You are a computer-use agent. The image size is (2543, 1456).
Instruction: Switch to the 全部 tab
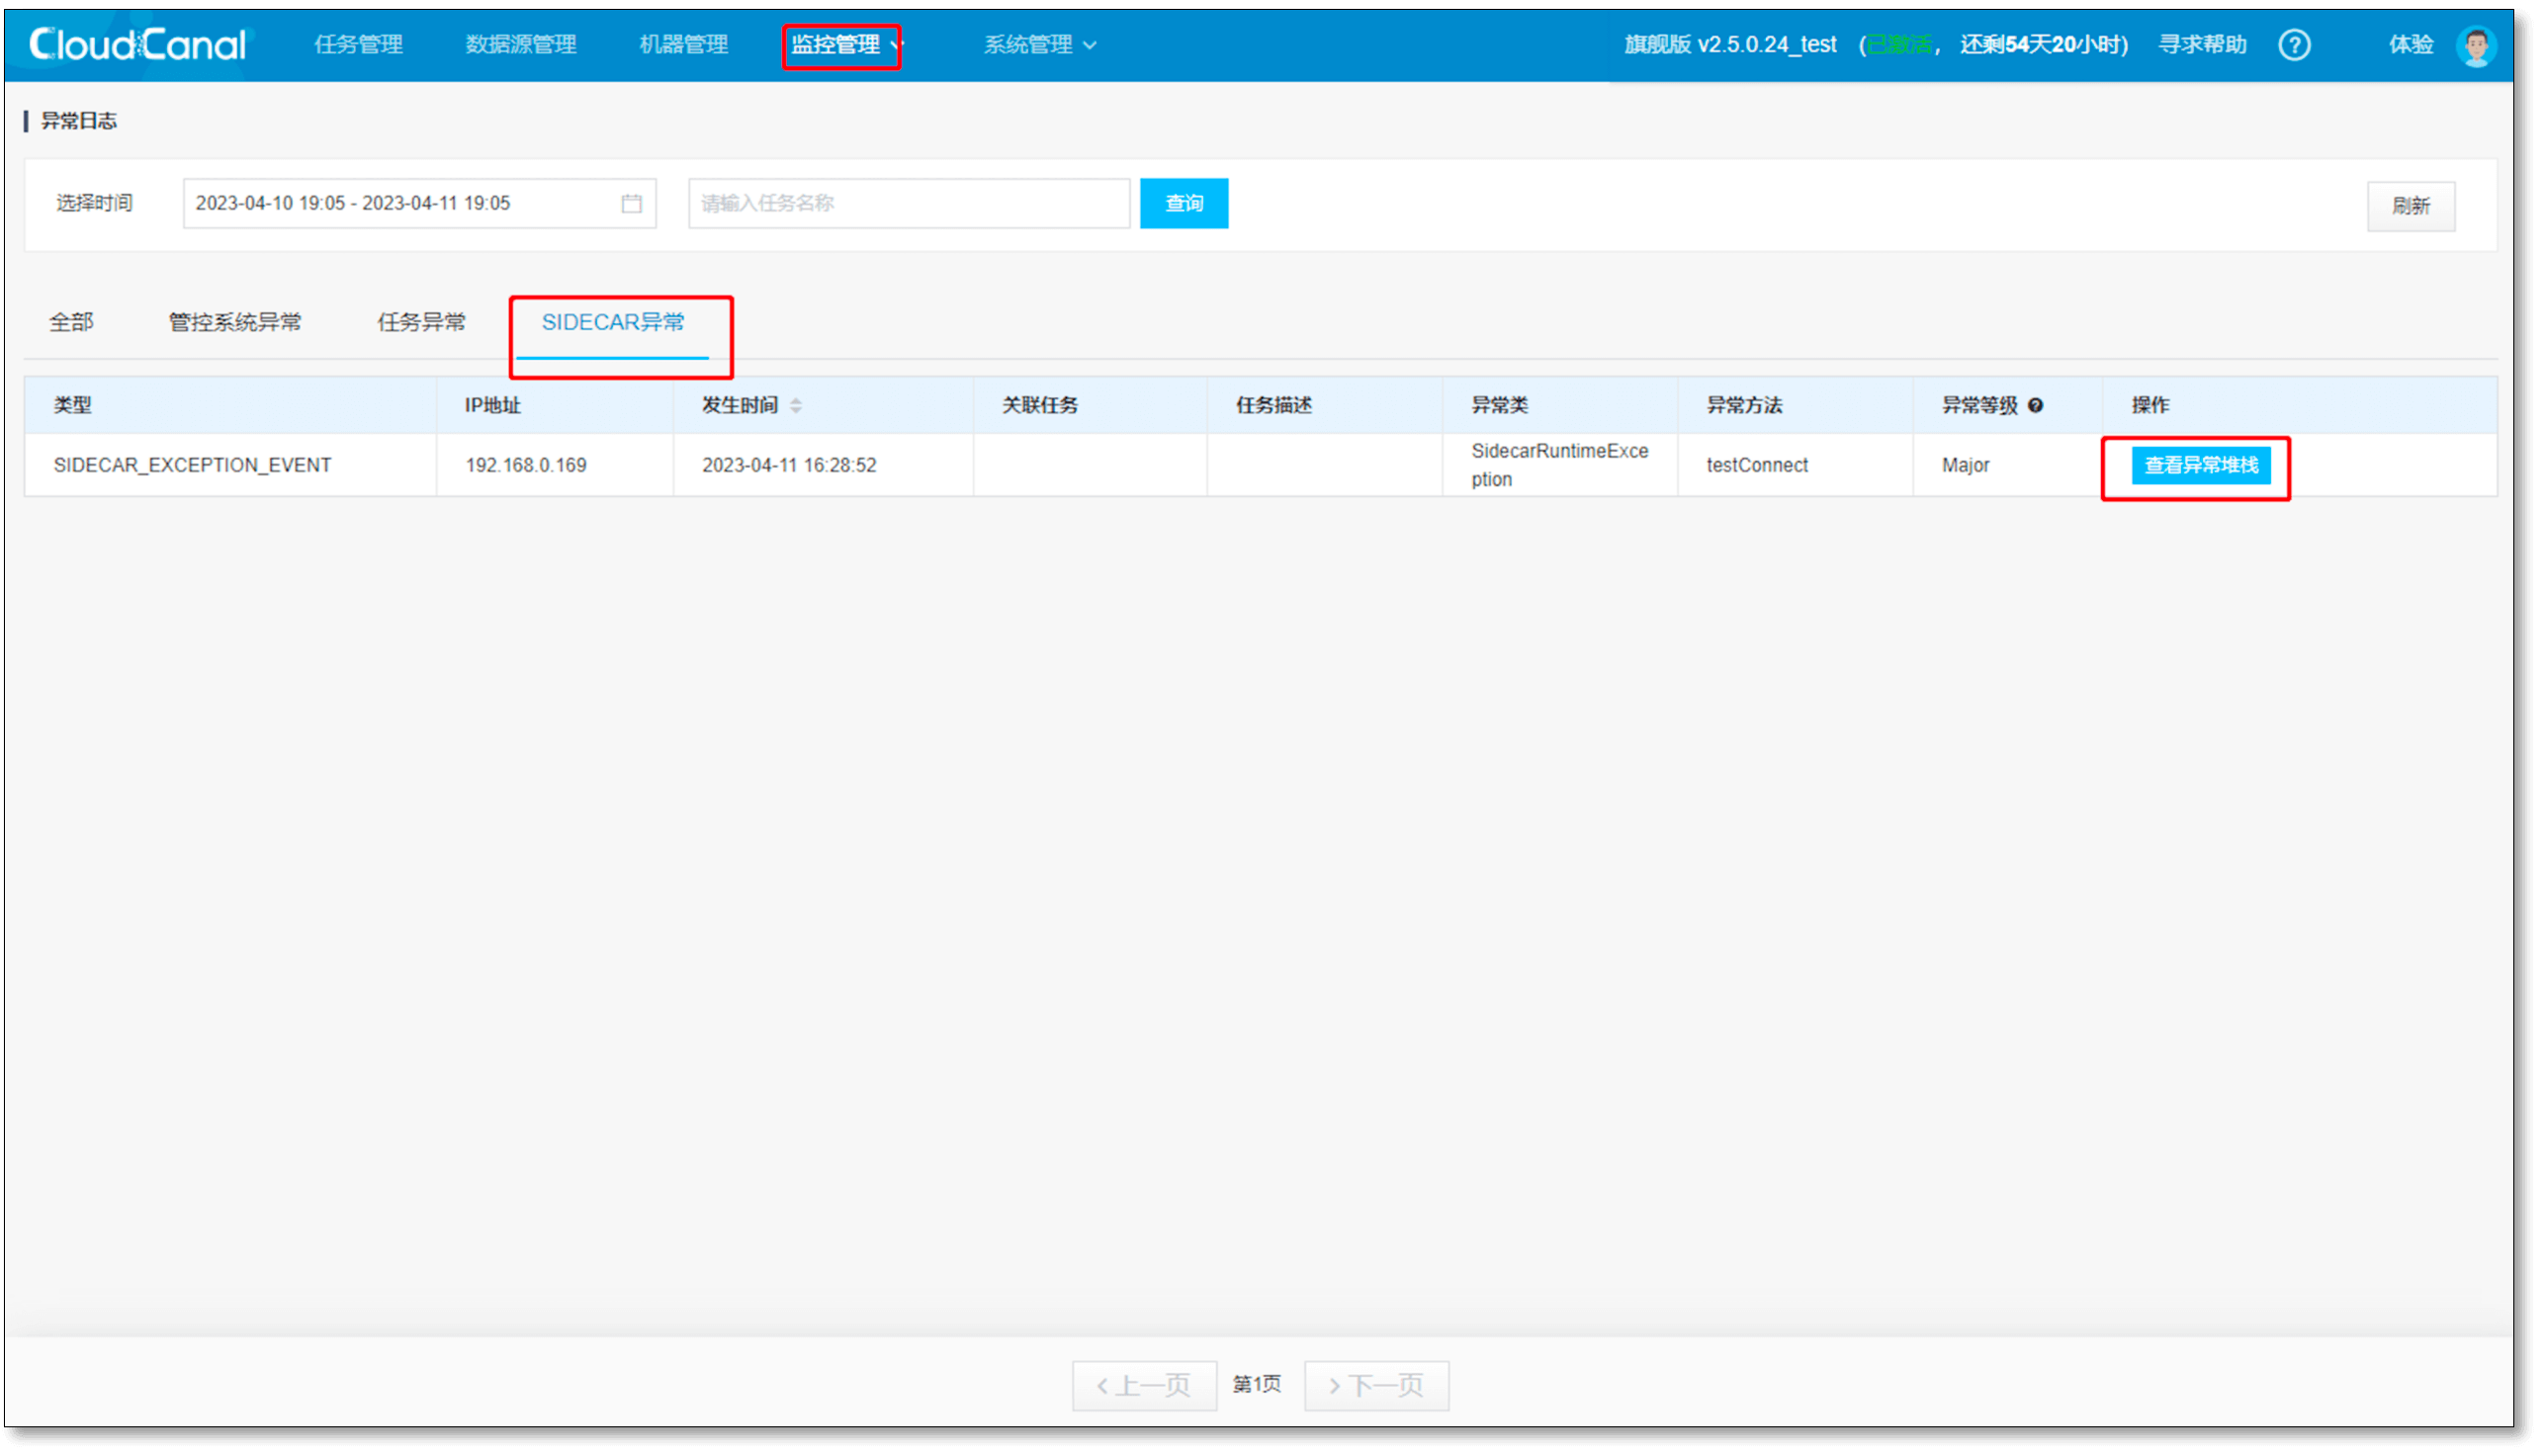tap(71, 322)
